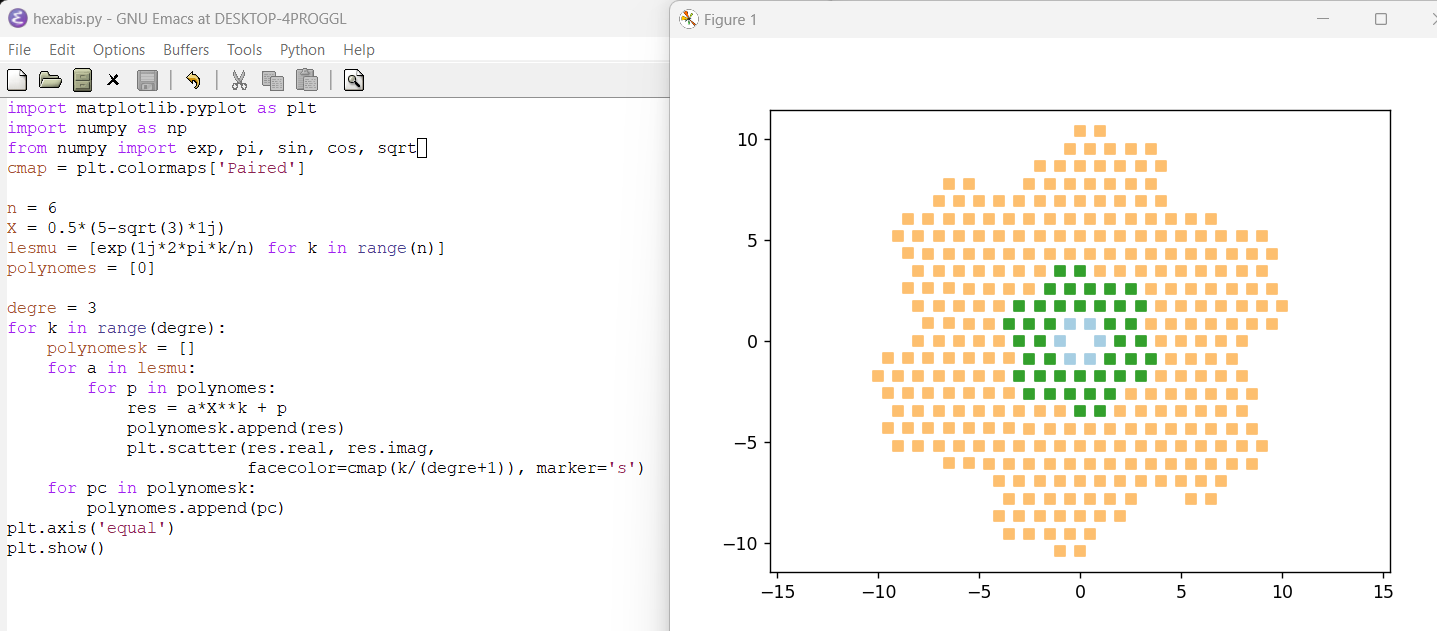Open a file with the folder icon

click(50, 80)
